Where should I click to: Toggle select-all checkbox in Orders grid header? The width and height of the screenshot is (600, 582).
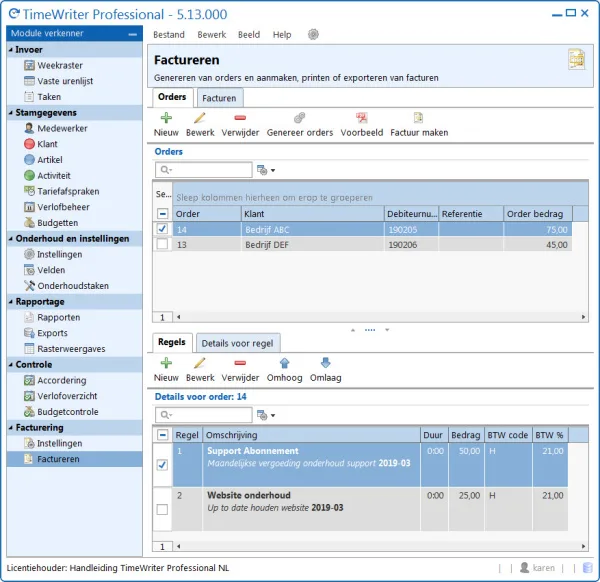click(x=162, y=214)
